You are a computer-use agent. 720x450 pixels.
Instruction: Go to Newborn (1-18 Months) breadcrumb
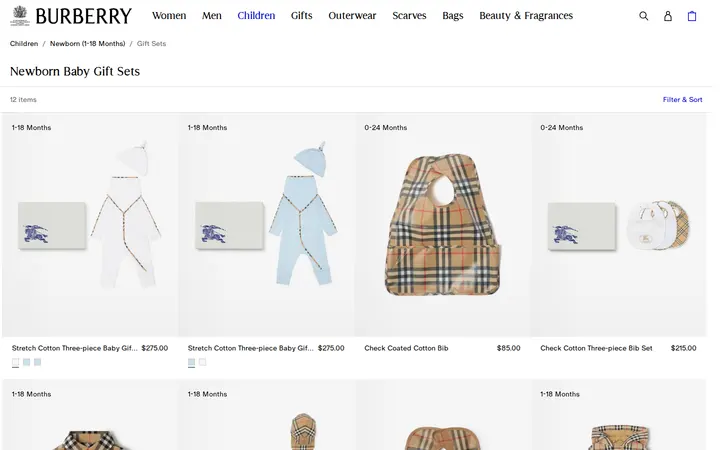click(x=87, y=44)
